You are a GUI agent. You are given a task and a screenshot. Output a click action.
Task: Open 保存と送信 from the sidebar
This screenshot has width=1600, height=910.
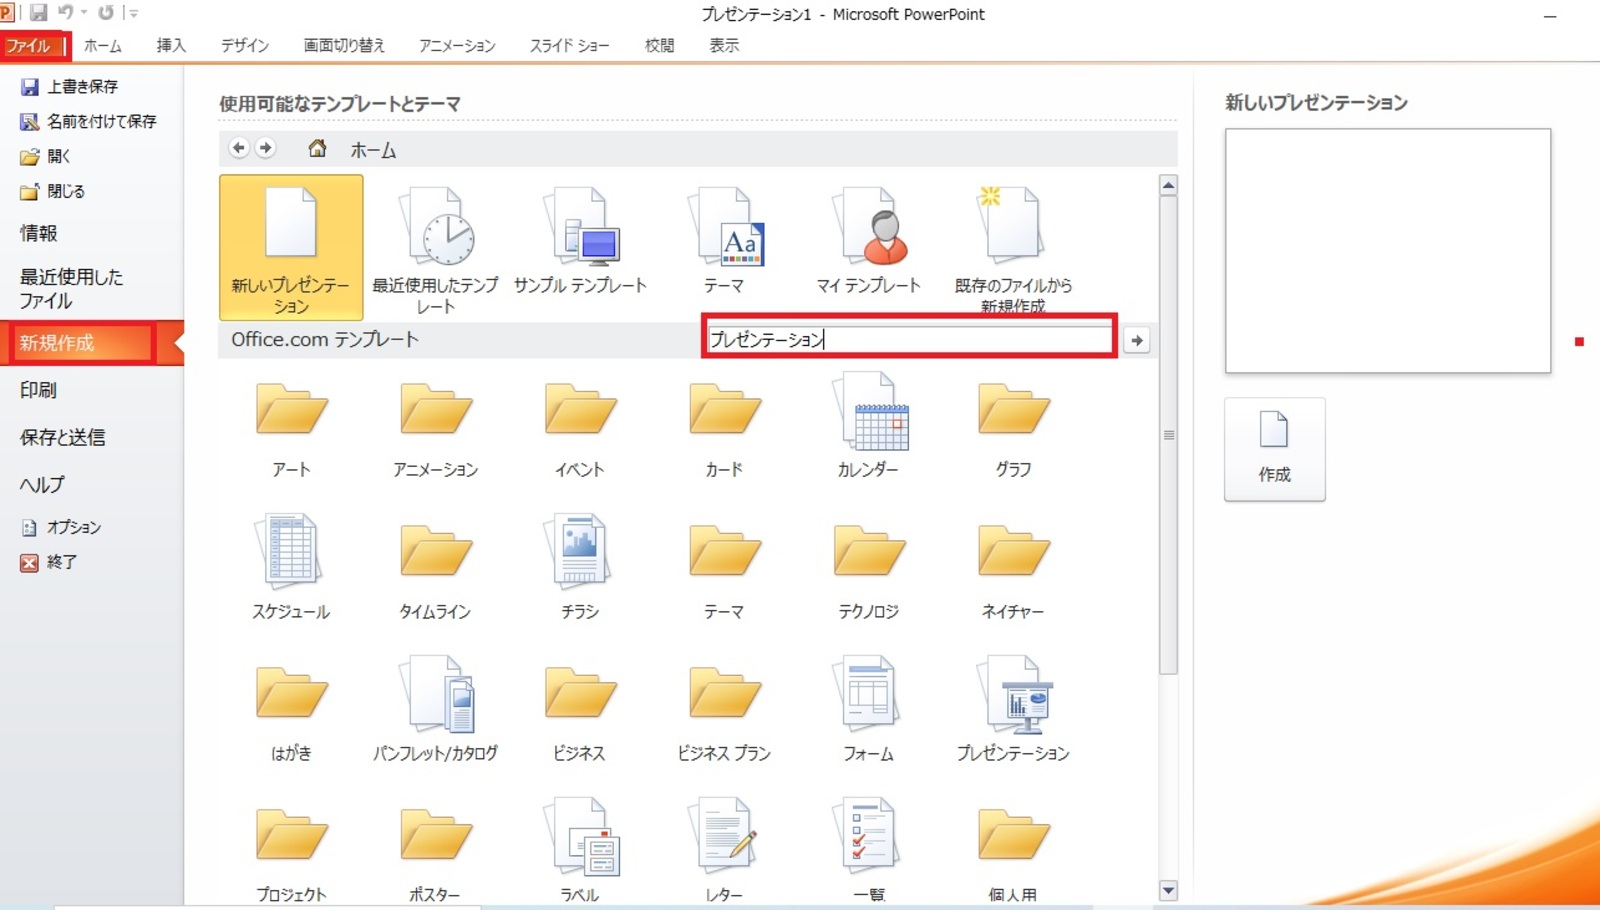62,437
